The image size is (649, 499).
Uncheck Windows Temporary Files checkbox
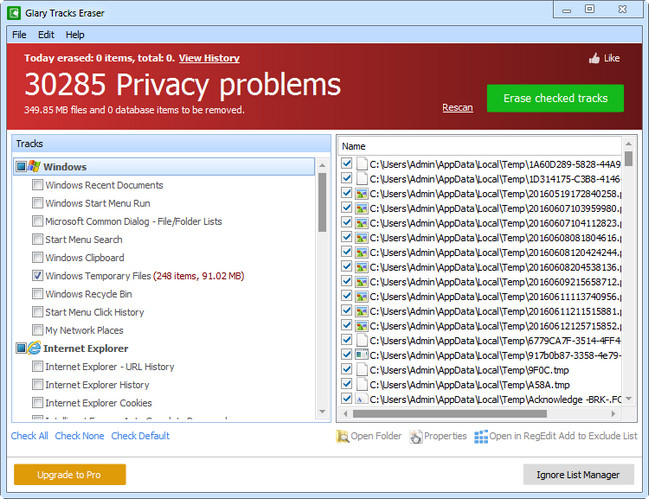[38, 276]
